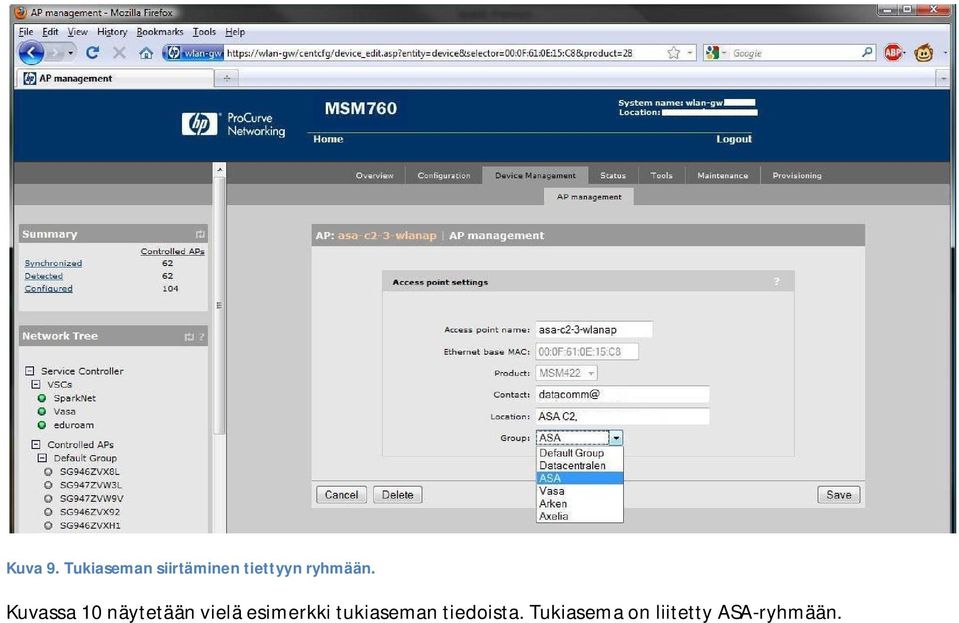Choose Default Group in the Group list
The width and height of the screenshot is (959, 623).
click(x=580, y=453)
